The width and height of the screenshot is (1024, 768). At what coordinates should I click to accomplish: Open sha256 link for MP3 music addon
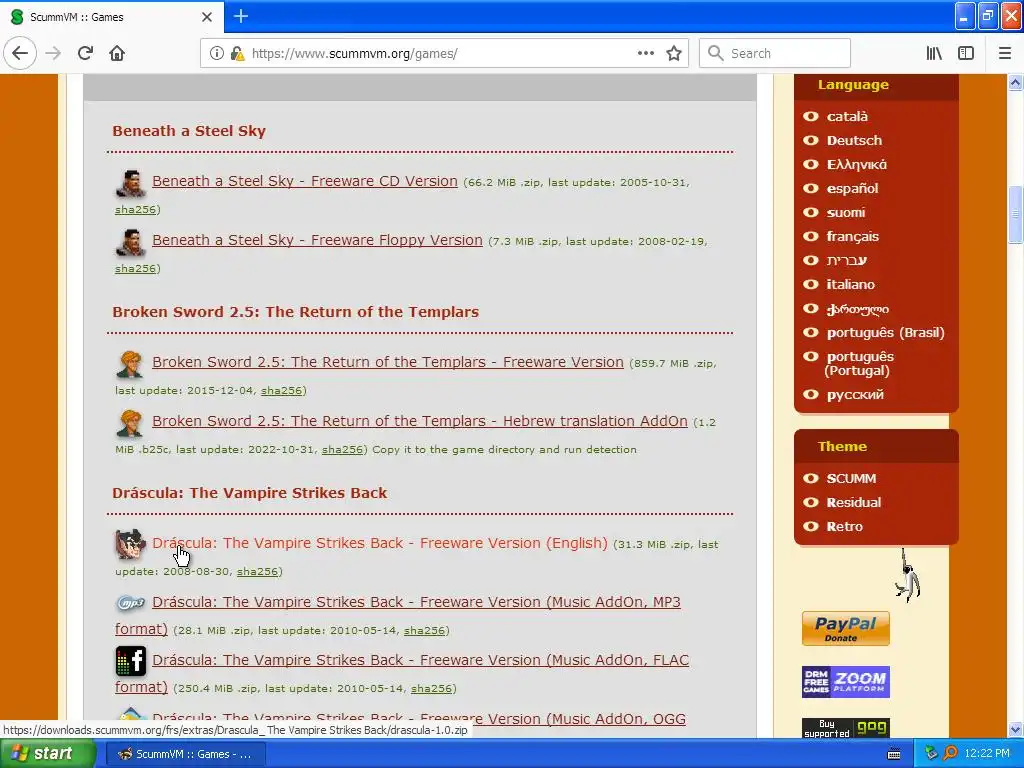coord(424,630)
